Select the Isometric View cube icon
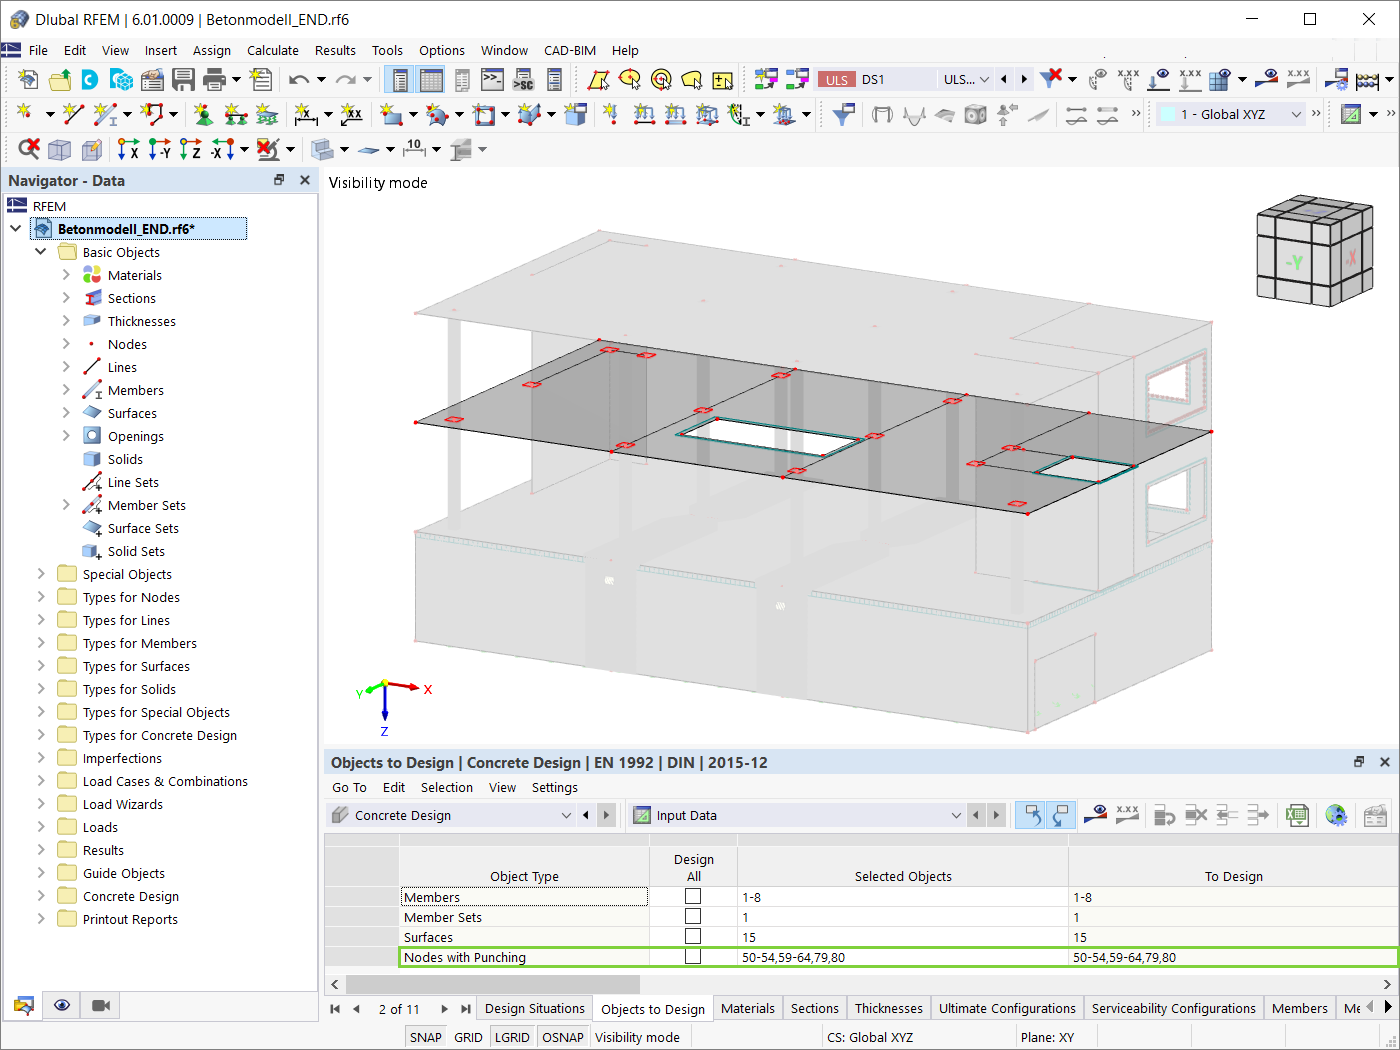The image size is (1400, 1050). click(1313, 252)
